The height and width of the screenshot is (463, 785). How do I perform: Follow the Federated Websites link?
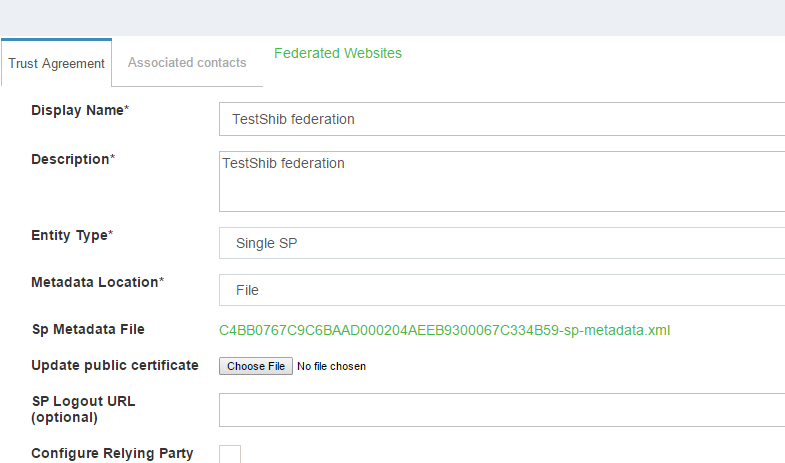[x=338, y=53]
